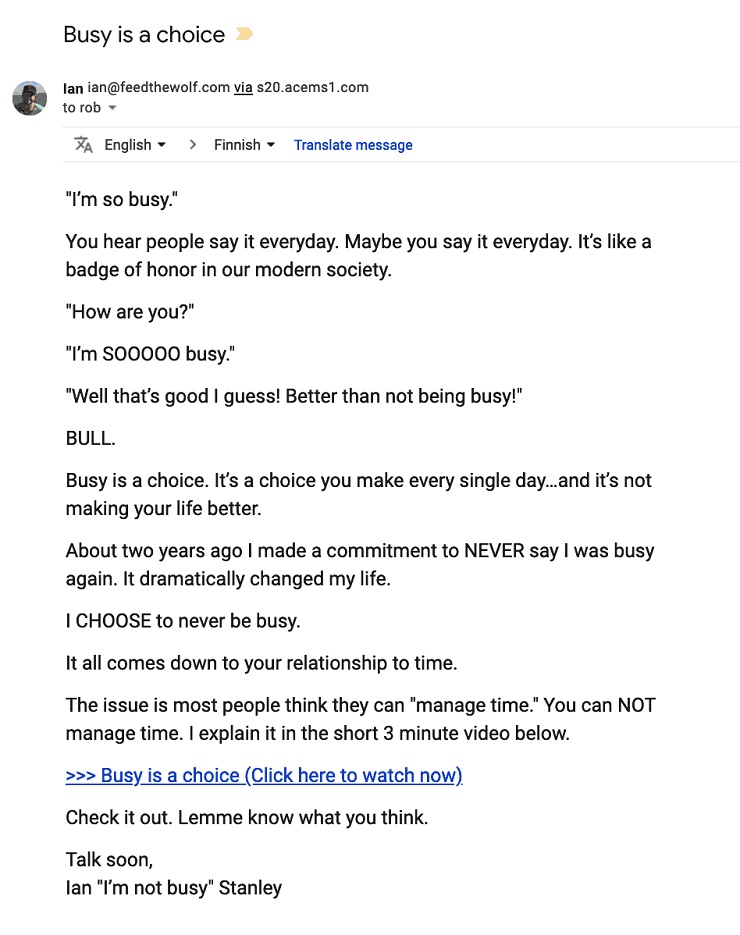The height and width of the screenshot is (935, 740).
Task: Open the English source language dropdown
Action: (x=135, y=145)
